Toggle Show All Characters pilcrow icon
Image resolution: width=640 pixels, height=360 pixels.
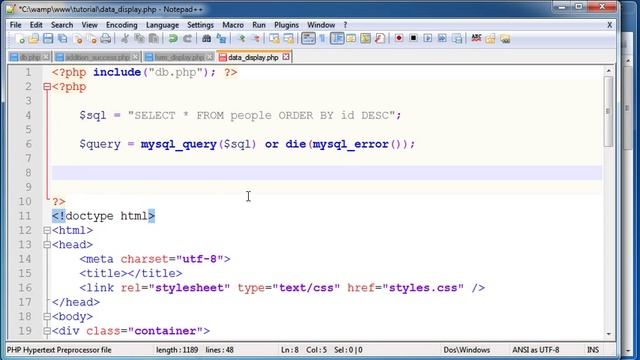[x=322, y=39]
